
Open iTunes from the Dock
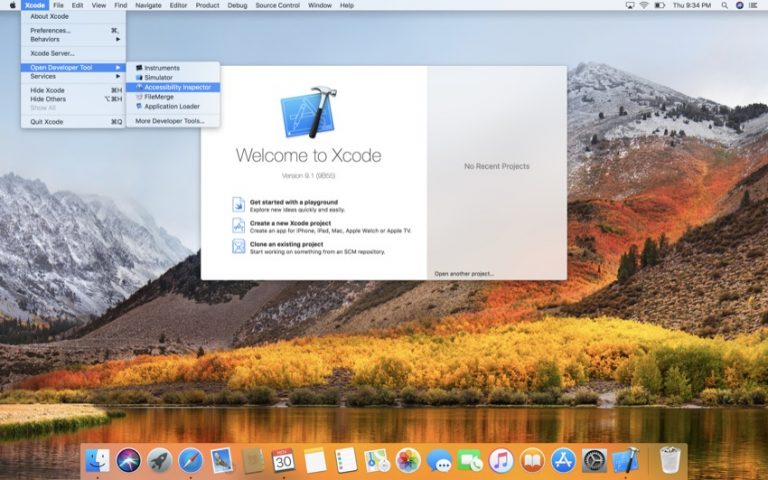501,461
